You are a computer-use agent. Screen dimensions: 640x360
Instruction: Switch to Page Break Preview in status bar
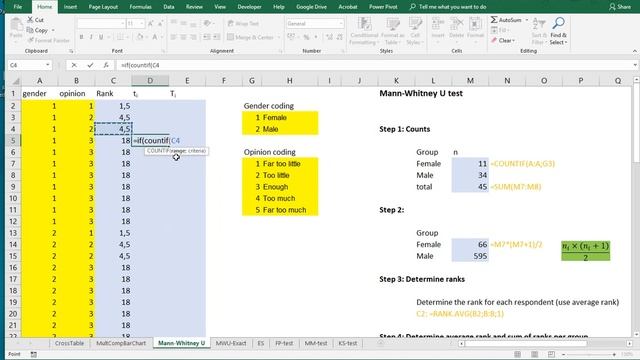551,354
